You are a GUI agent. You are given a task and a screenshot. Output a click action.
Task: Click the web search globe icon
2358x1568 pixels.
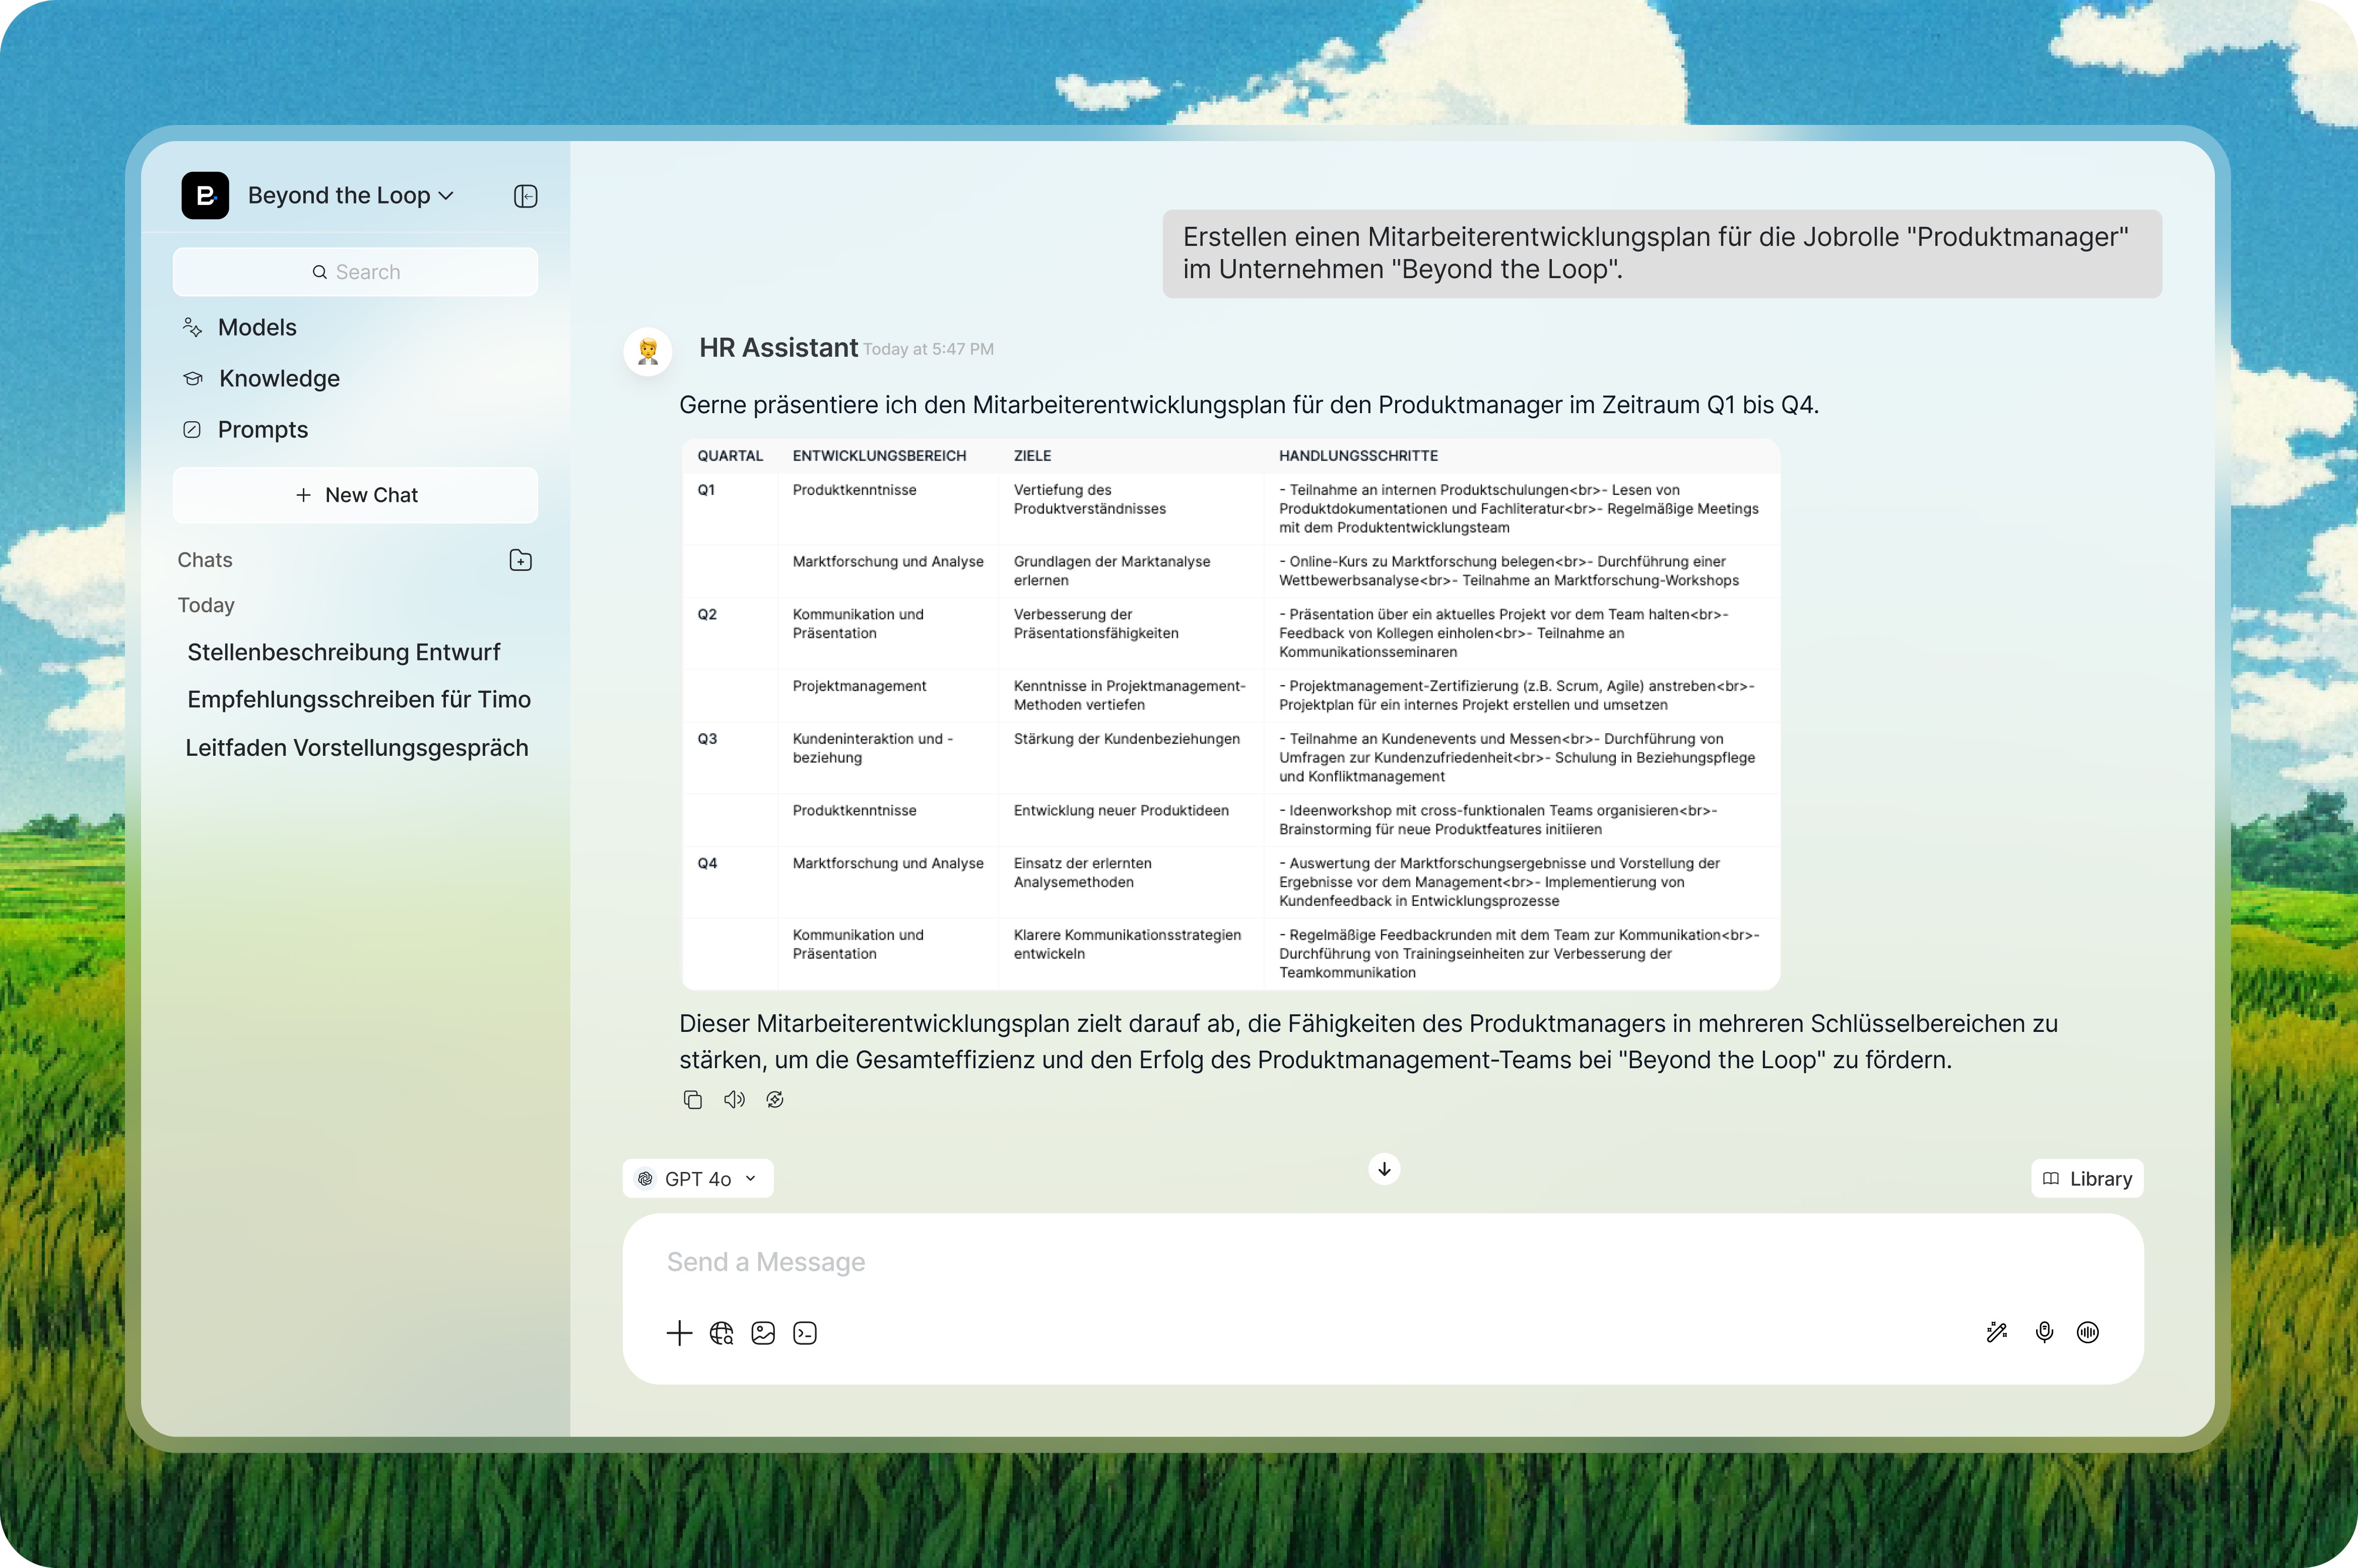[721, 1333]
